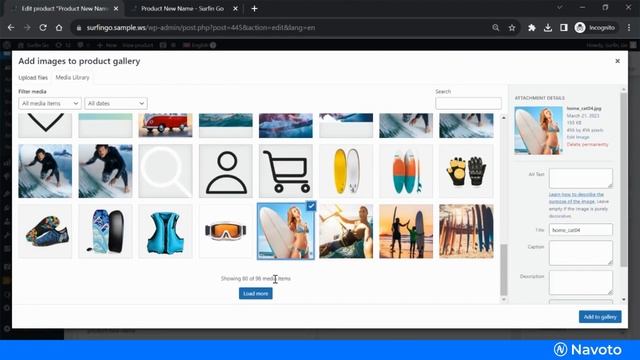Switch to the Product New Name browser tab
The image size is (640, 360).
(182, 9)
